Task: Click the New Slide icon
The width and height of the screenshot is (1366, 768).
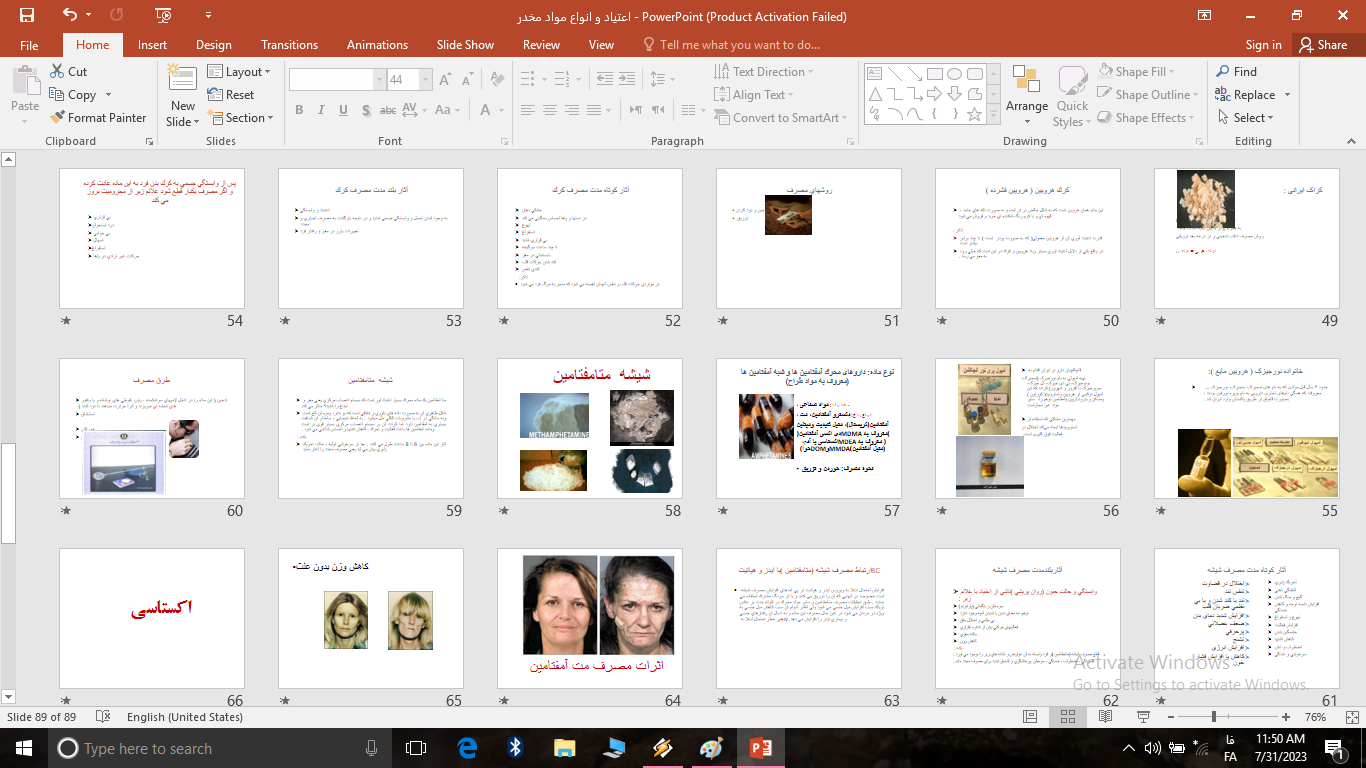Action: (182, 82)
